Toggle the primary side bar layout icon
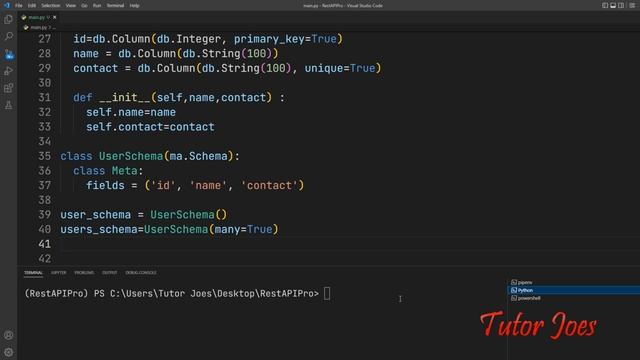This screenshot has width=640, height=360. (605, 5)
